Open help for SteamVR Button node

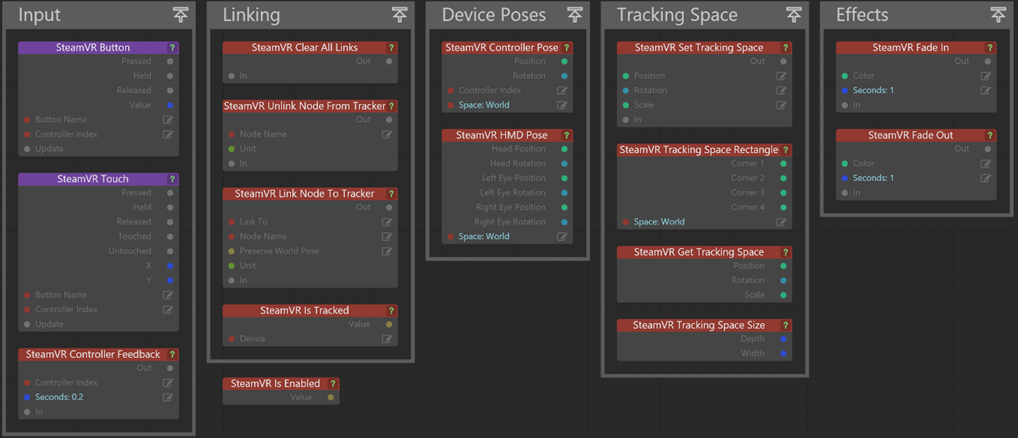[x=172, y=48]
